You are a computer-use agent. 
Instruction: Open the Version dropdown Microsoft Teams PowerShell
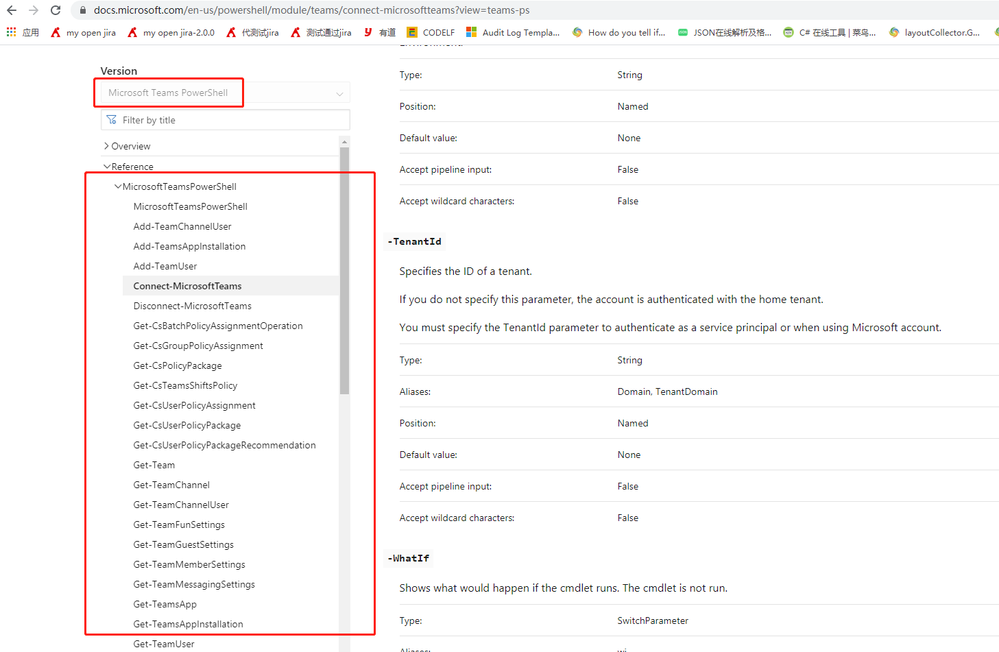pyautogui.click(x=225, y=93)
